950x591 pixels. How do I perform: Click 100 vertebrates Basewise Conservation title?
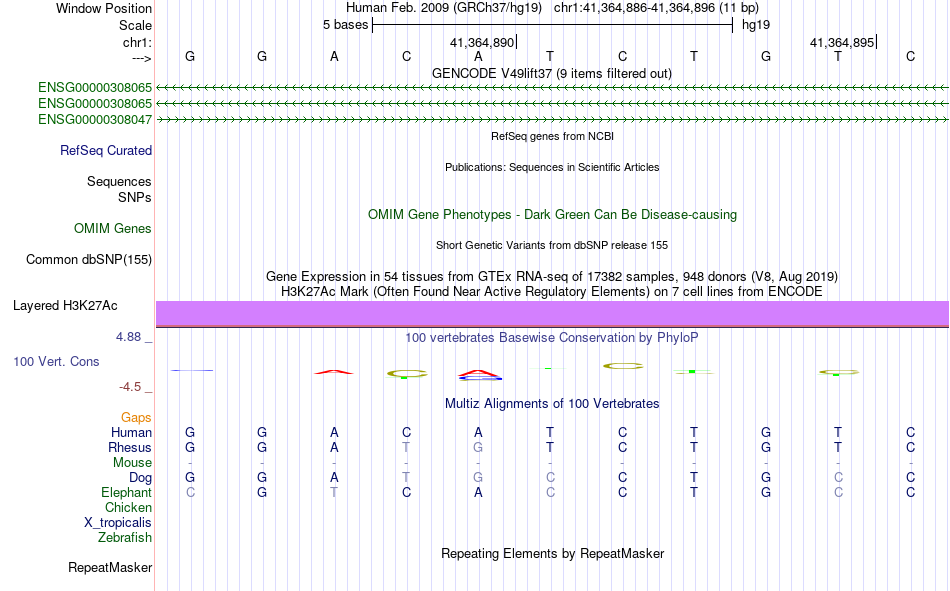pyautogui.click(x=552, y=338)
